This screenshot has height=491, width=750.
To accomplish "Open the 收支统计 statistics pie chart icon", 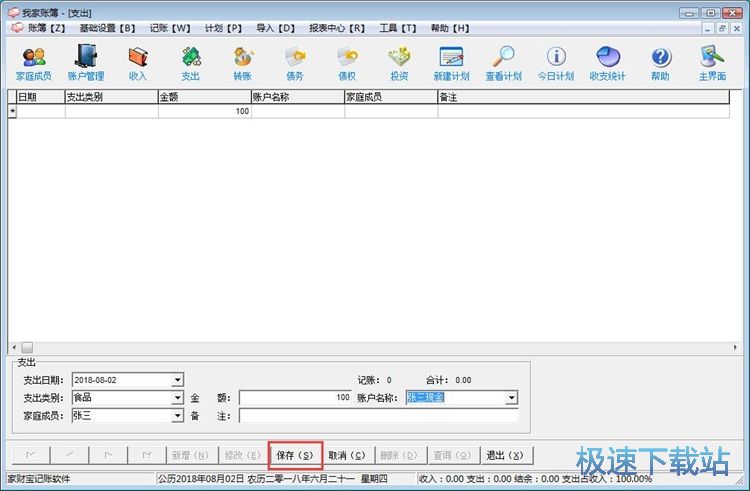I will (x=608, y=62).
